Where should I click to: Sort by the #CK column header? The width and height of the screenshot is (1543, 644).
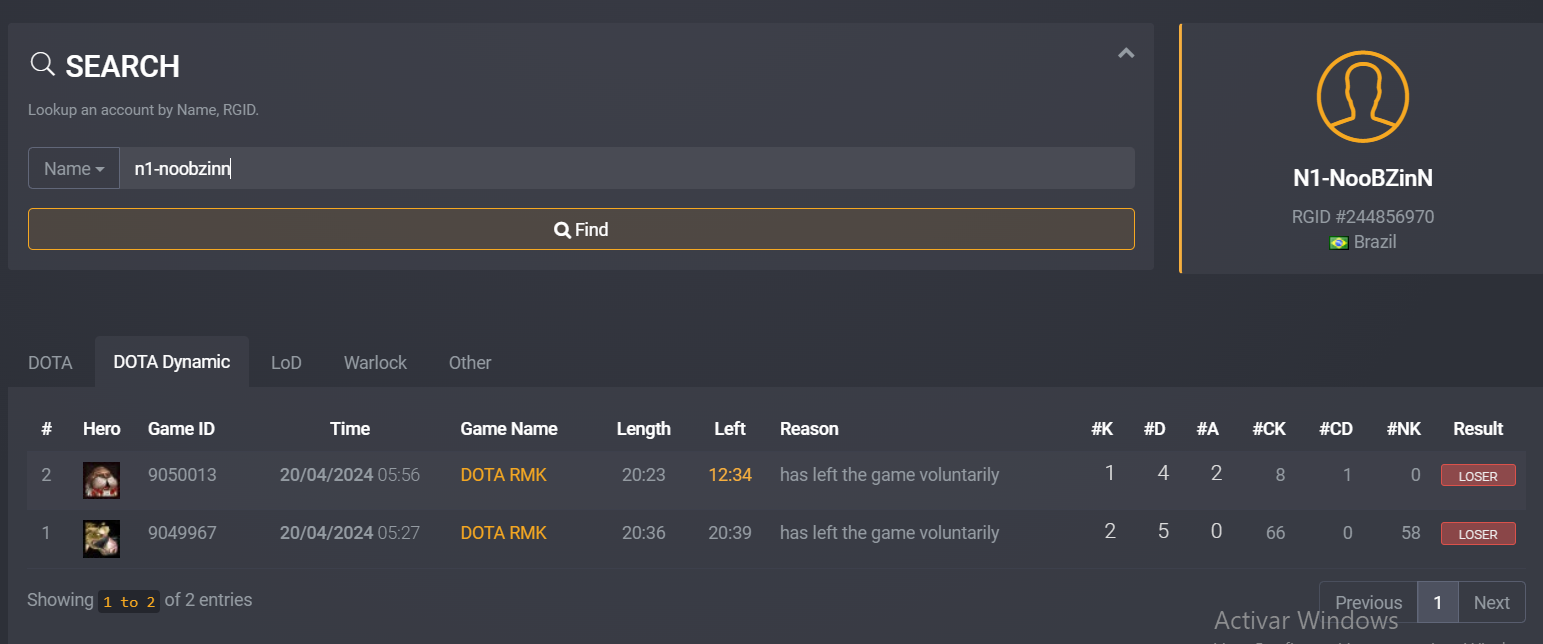click(x=1269, y=429)
